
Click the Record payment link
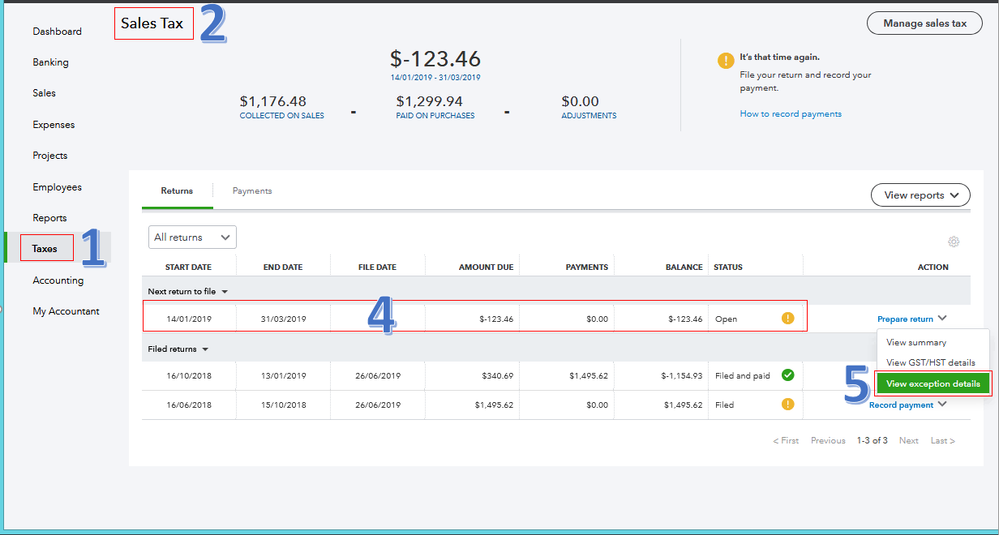[x=901, y=404]
